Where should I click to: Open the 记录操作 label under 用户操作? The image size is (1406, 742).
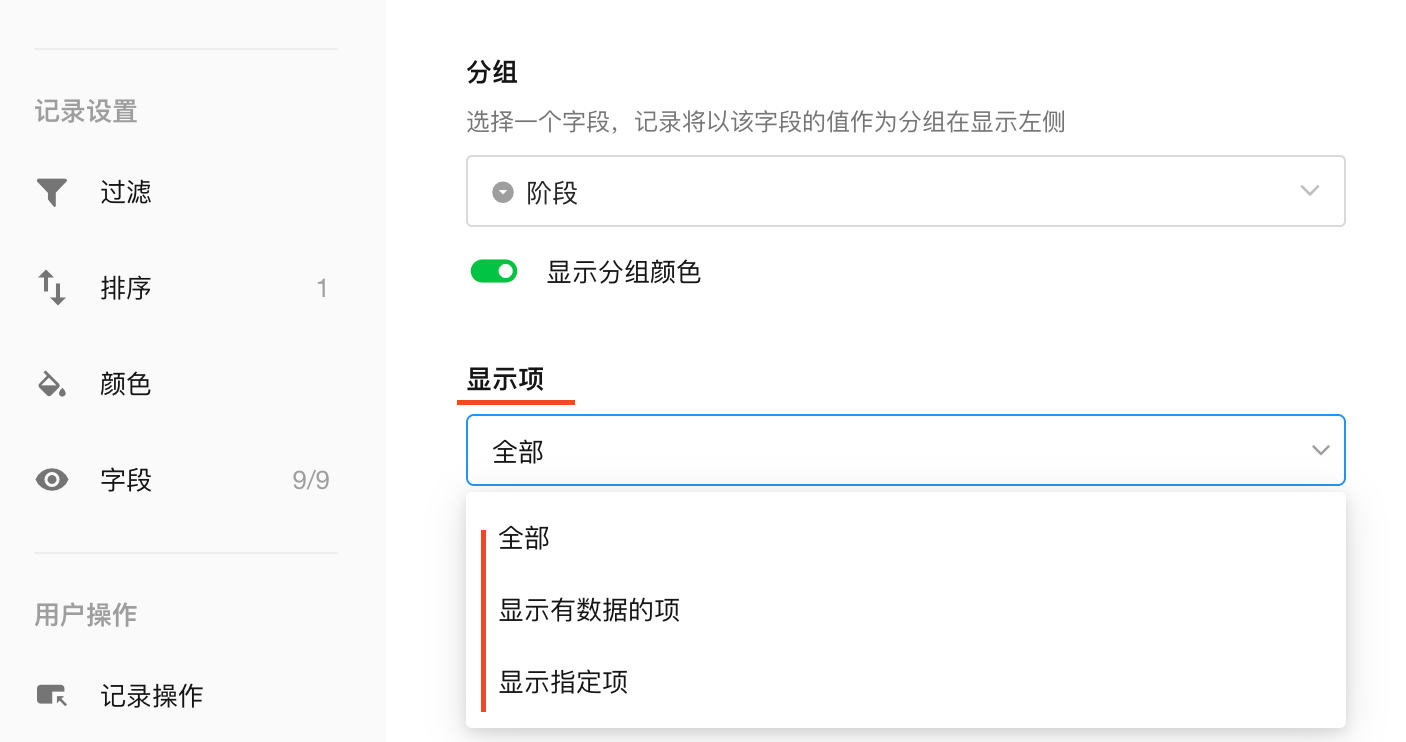click(152, 696)
